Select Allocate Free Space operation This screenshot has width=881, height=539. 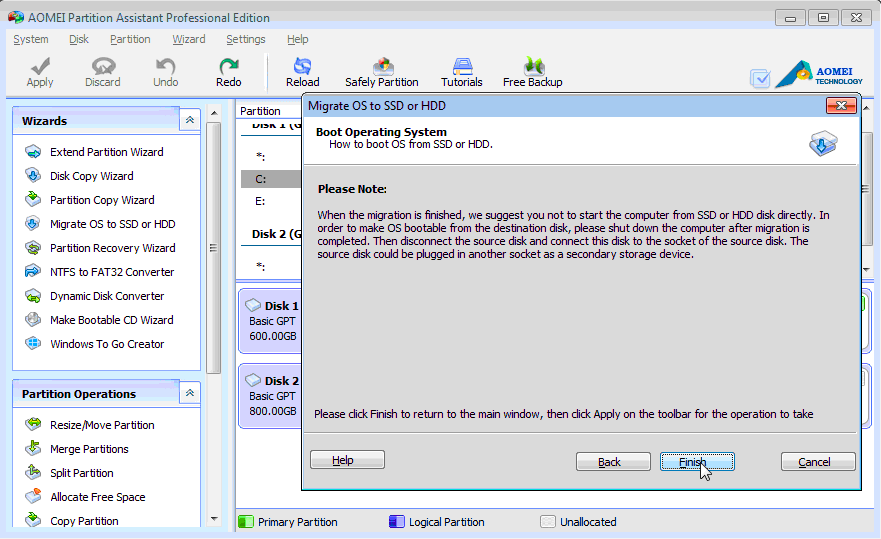[97, 497]
